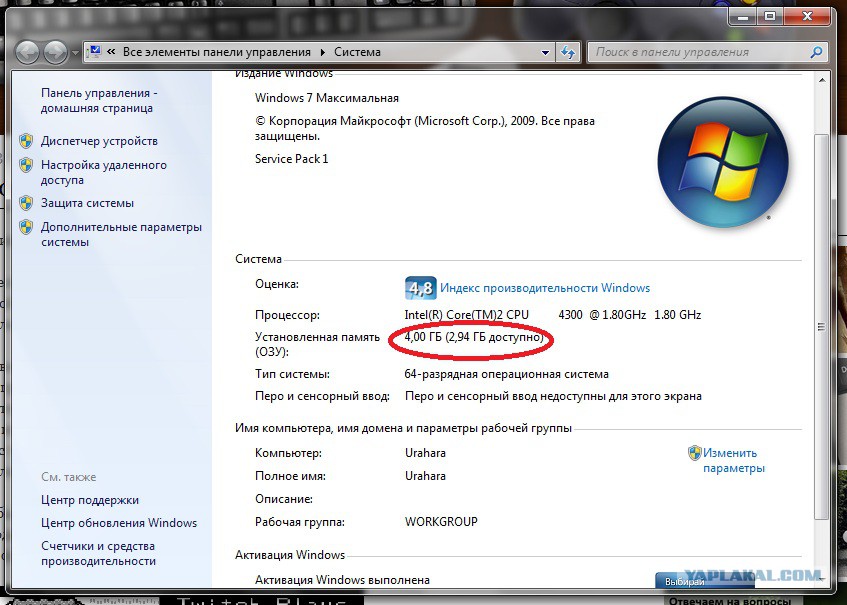This screenshot has width=847, height=605.
Task: Click shield icon beside 'Диспетчер устройств'
Action: (26, 141)
